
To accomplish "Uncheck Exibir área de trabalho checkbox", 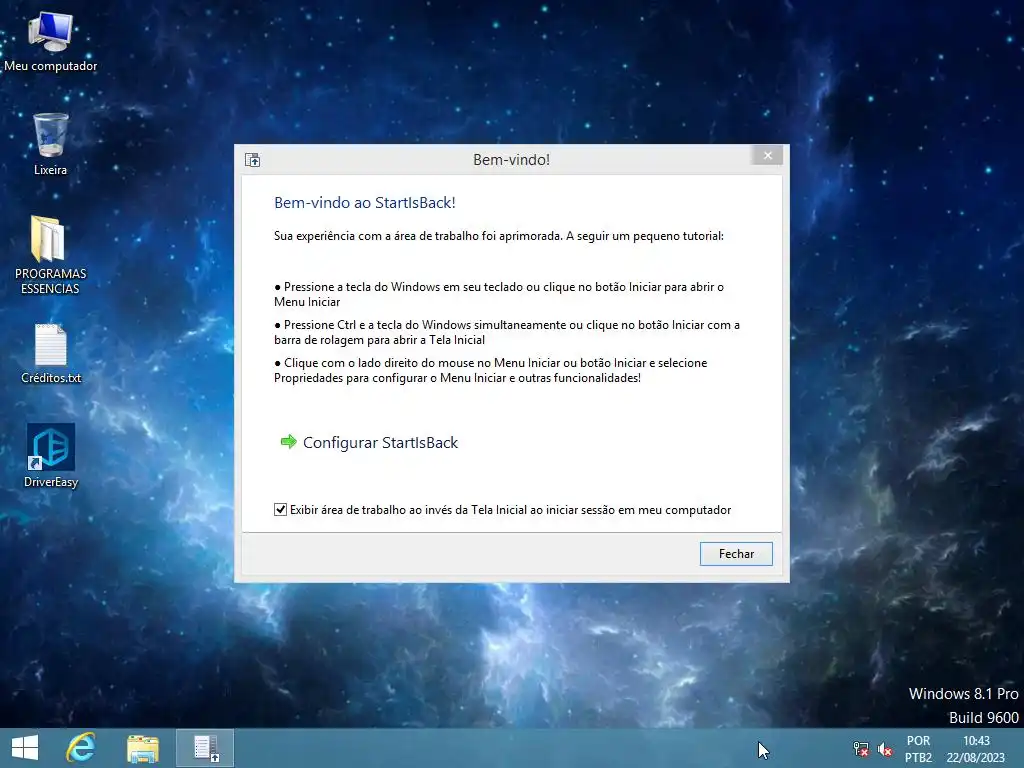I will [280, 509].
